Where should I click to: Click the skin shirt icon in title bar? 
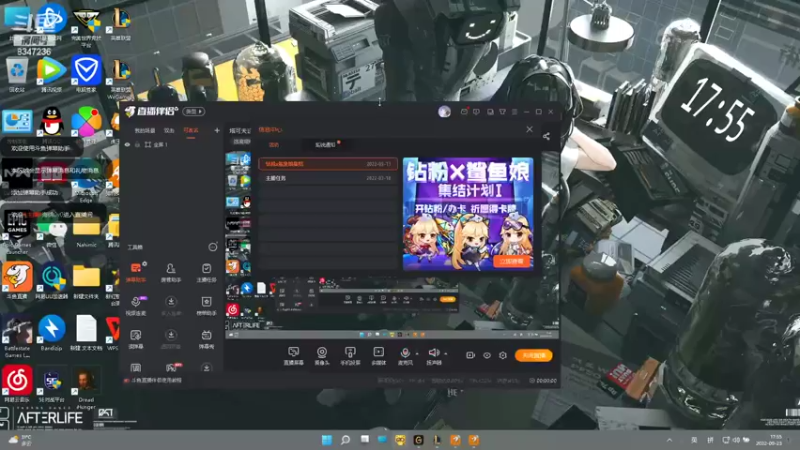pyautogui.click(x=503, y=111)
